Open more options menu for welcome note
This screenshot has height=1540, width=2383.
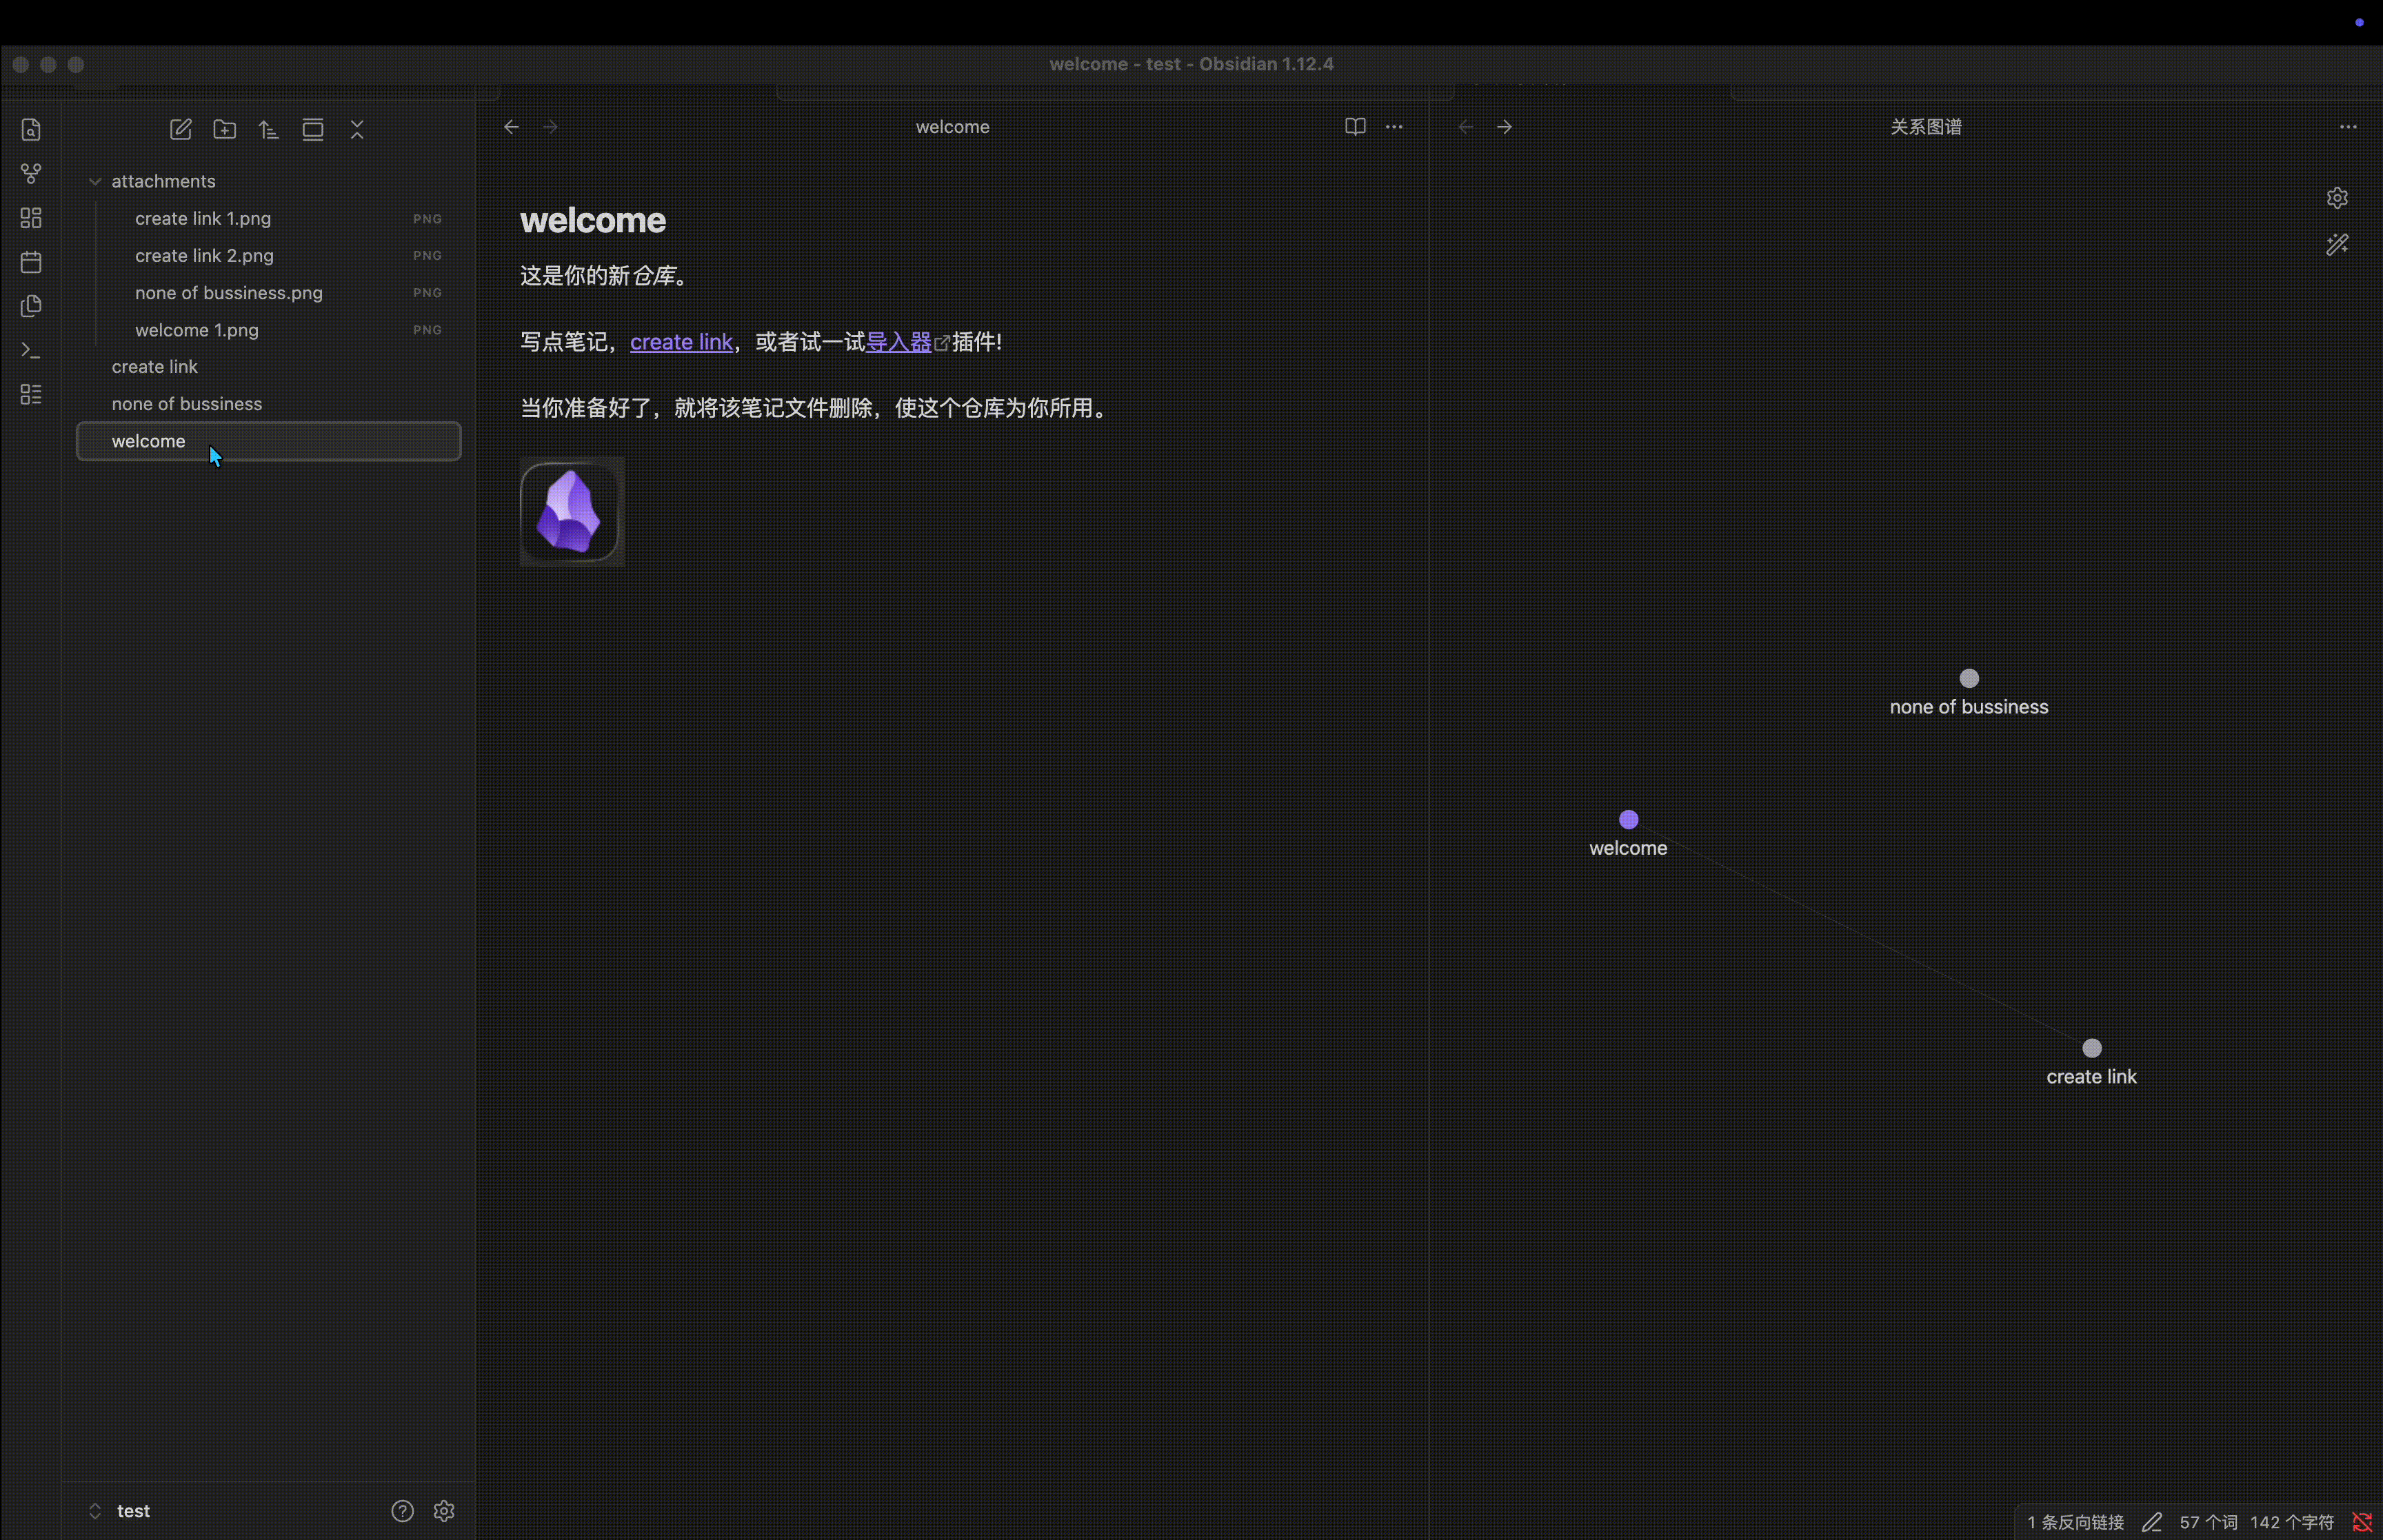[1394, 127]
